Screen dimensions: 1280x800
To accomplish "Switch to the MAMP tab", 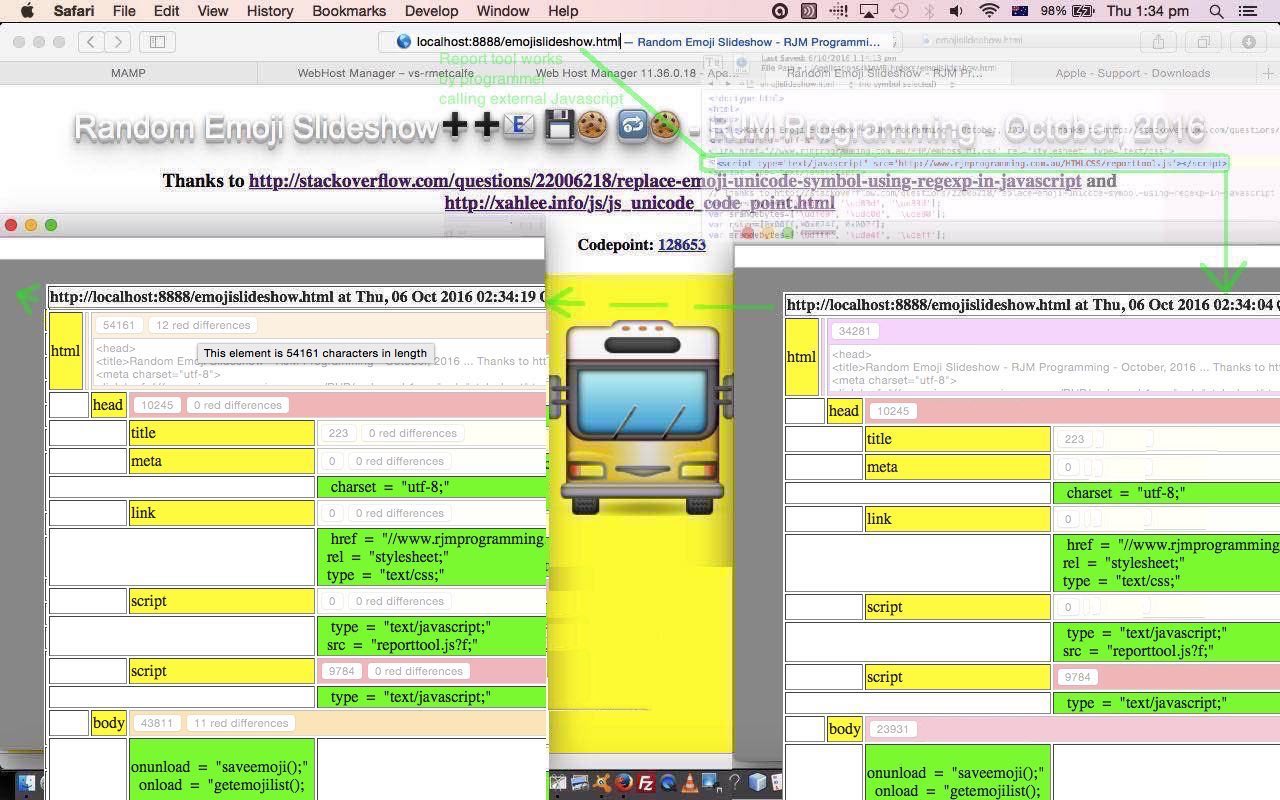I will pyautogui.click(x=128, y=73).
